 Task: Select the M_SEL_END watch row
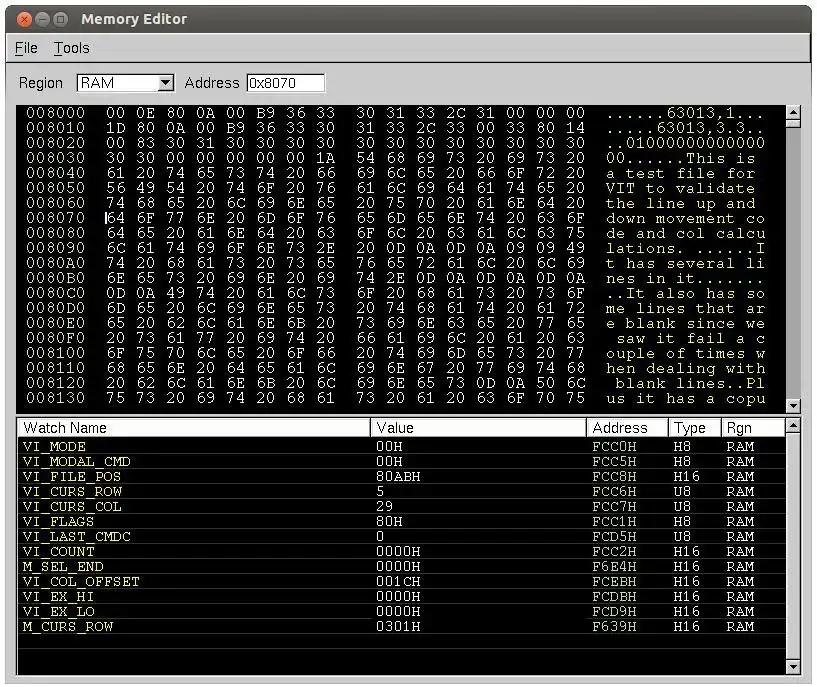tap(401, 567)
